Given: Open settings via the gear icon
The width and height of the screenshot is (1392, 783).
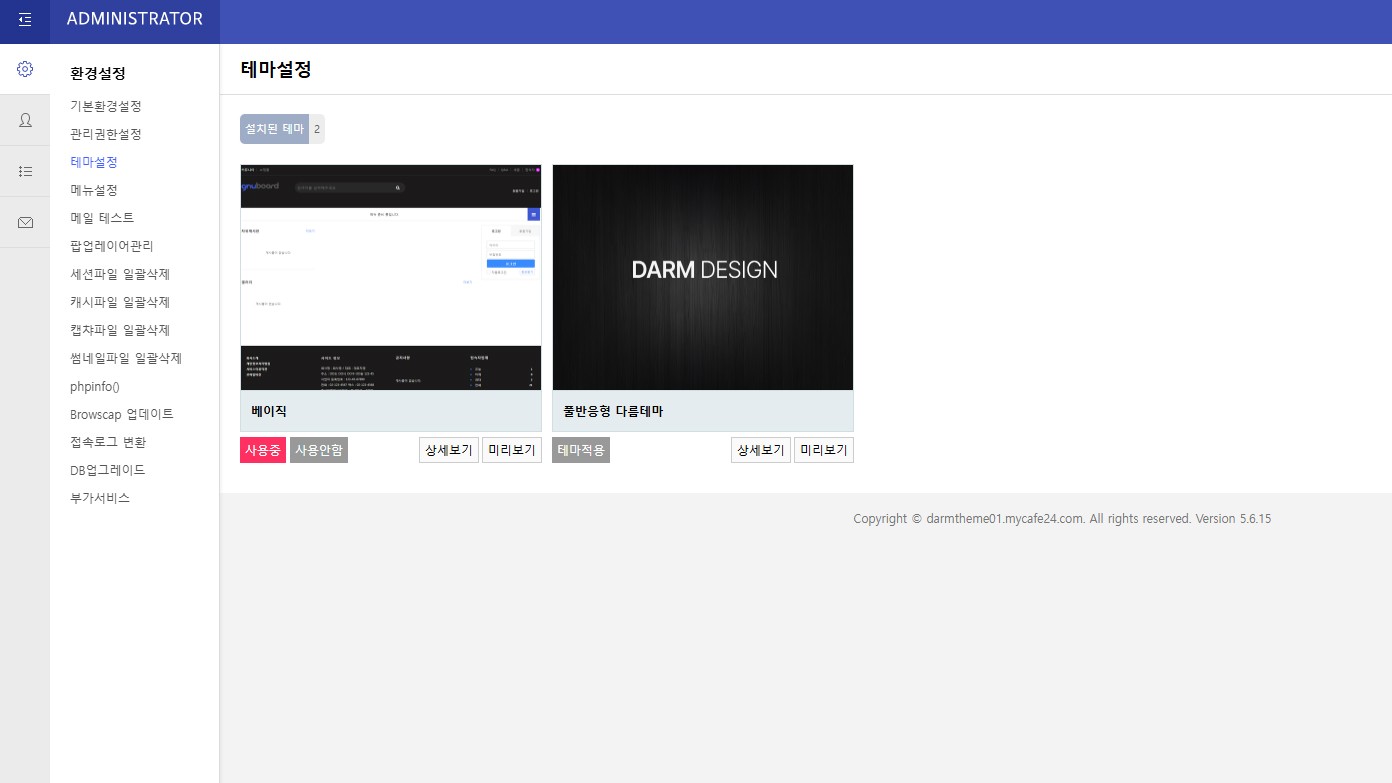Looking at the screenshot, I should pos(25,69).
